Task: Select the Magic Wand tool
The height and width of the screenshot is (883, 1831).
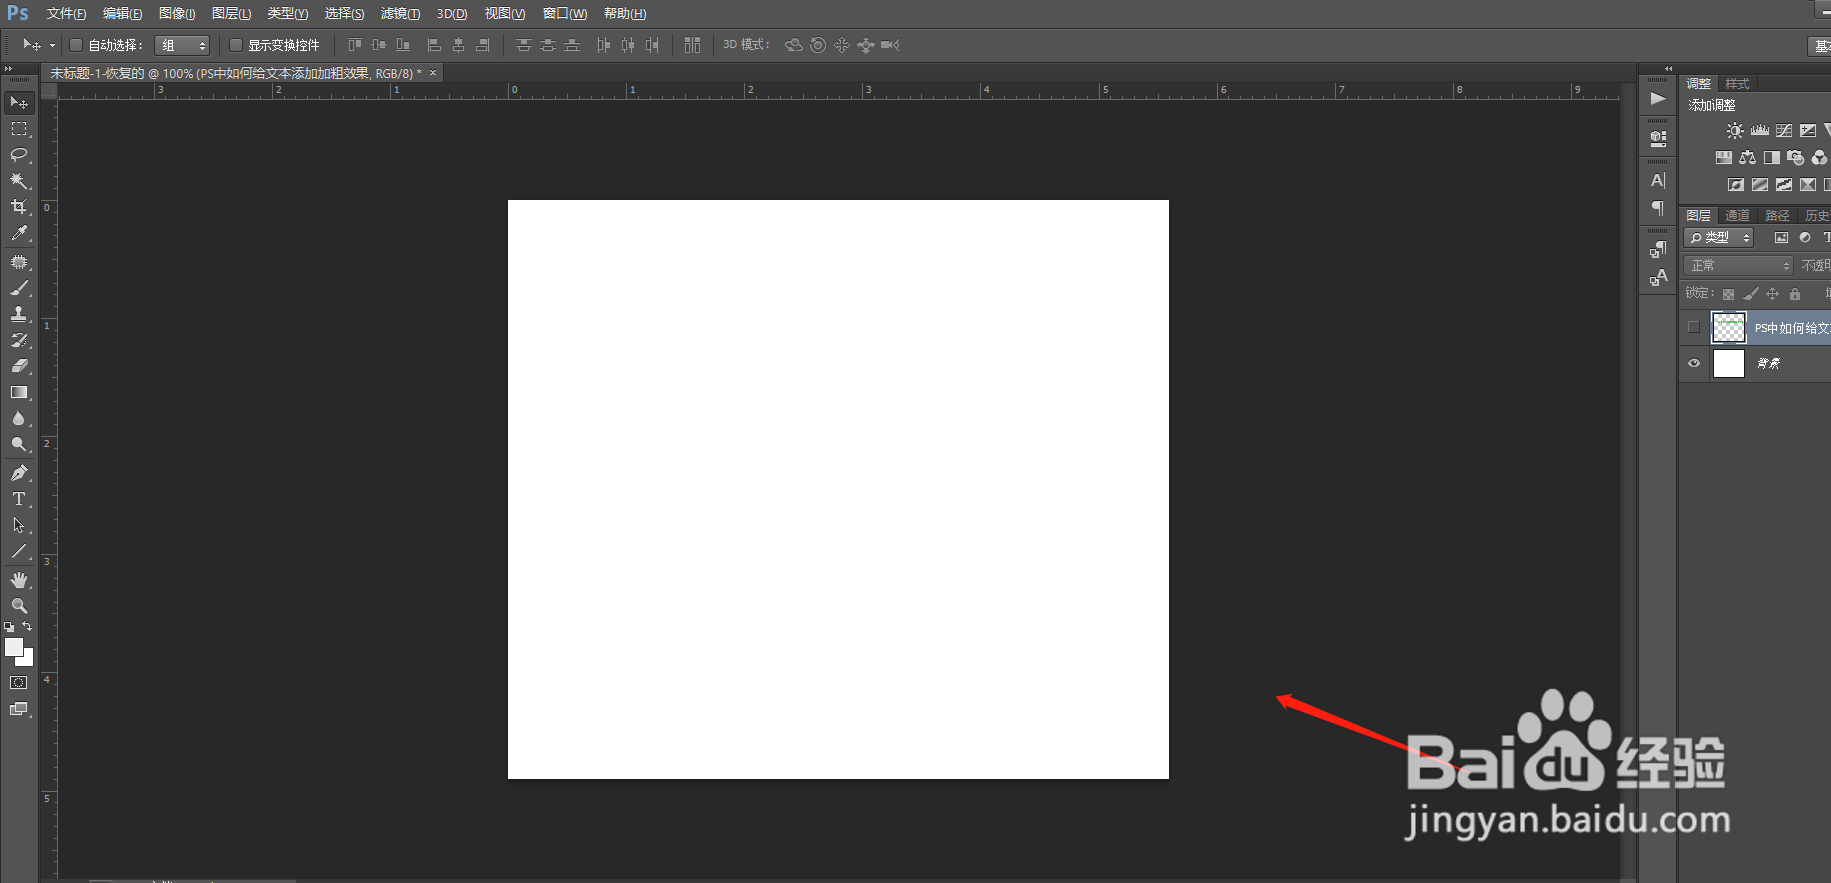Action: pos(19,181)
